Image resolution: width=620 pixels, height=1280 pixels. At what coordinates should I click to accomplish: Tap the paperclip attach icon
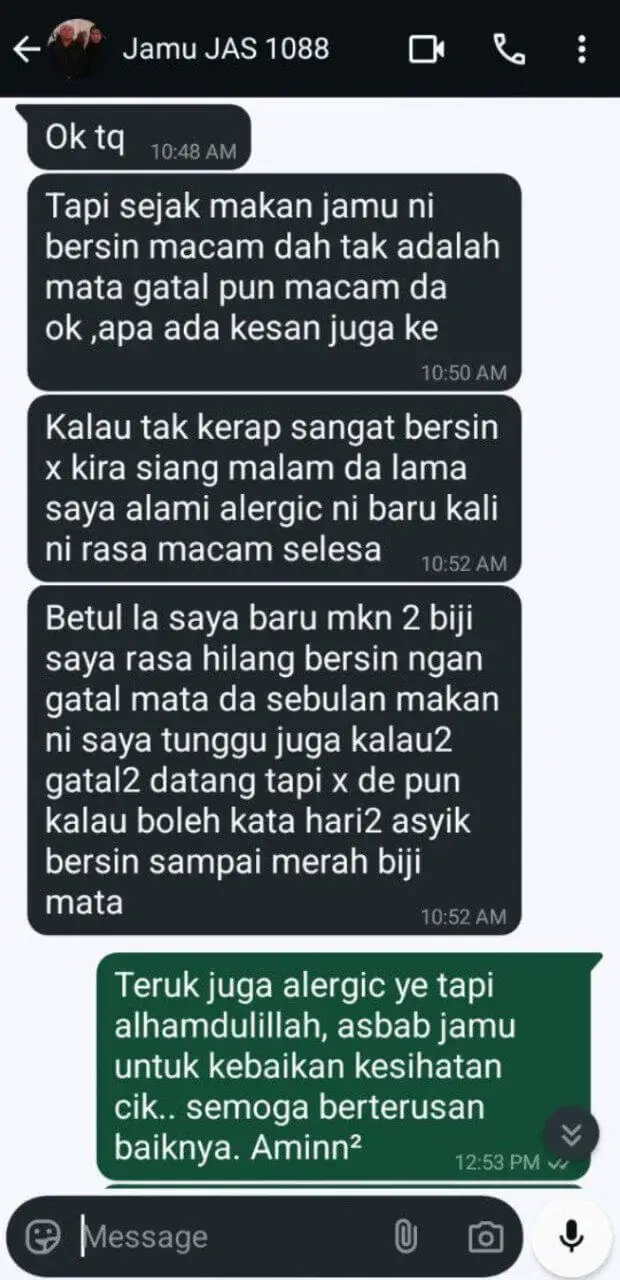tap(405, 1237)
